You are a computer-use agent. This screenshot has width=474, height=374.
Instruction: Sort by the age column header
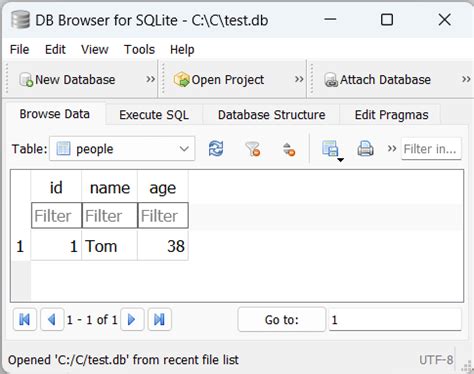point(163,188)
